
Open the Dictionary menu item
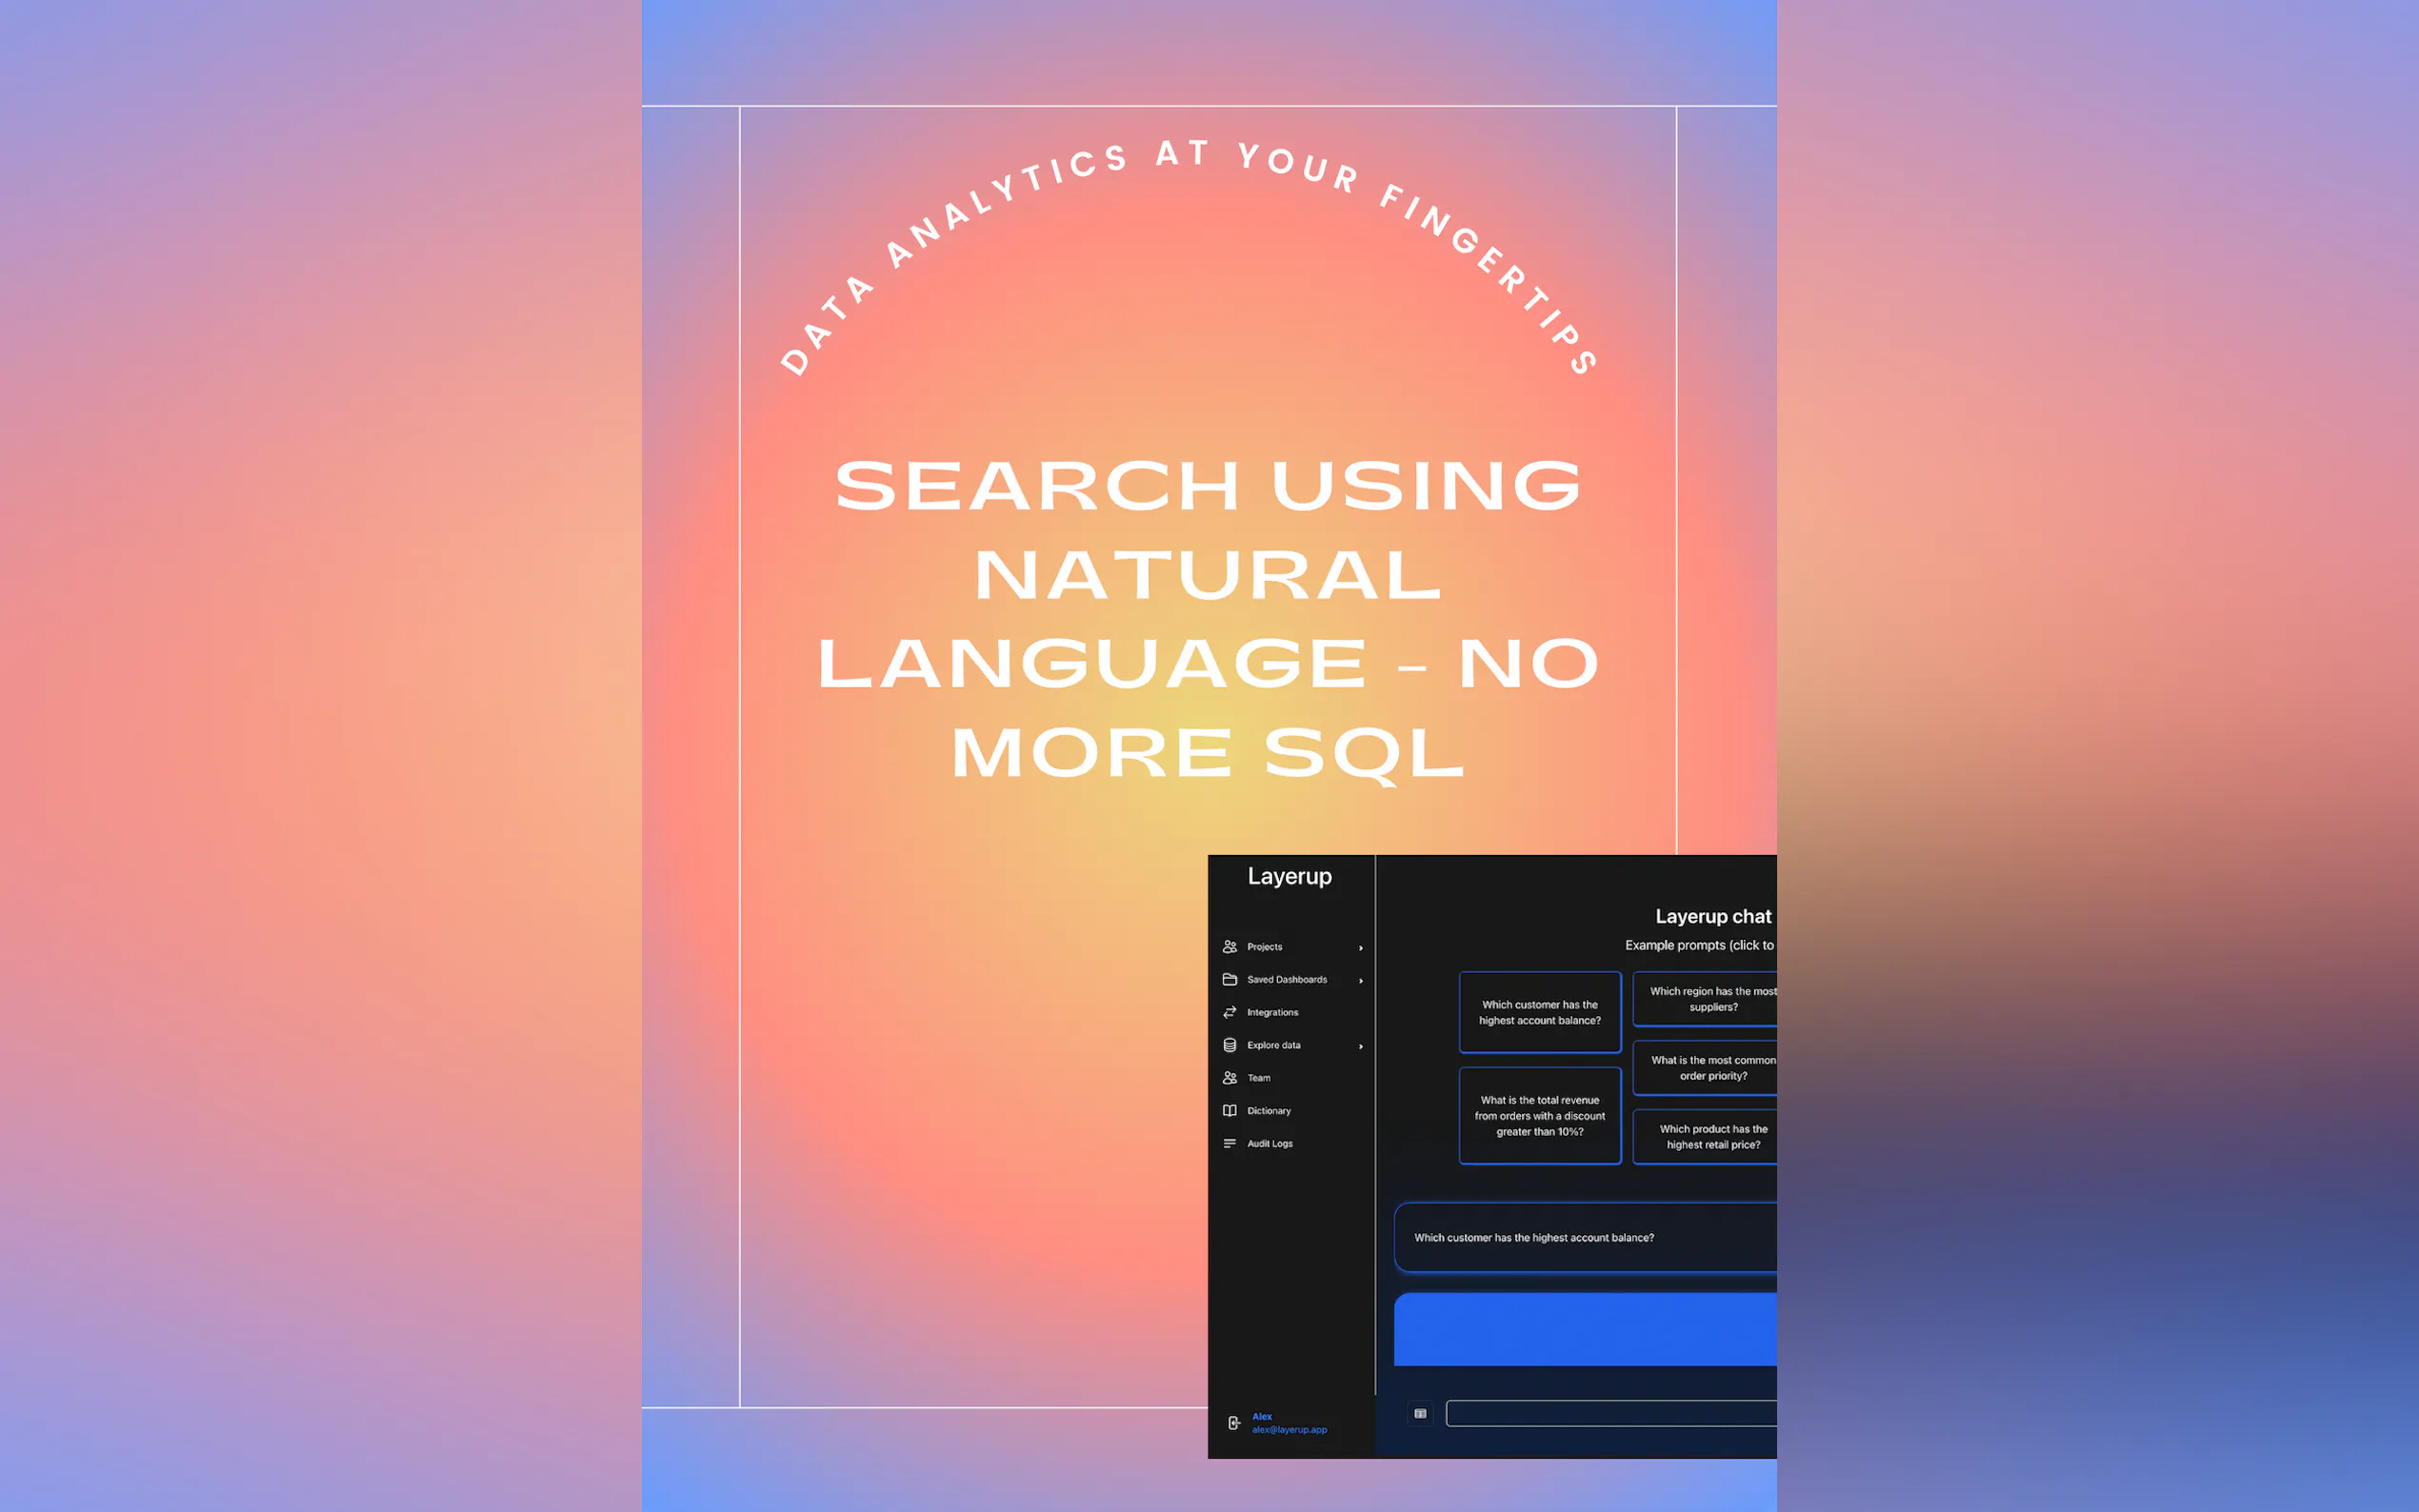tap(1269, 1111)
